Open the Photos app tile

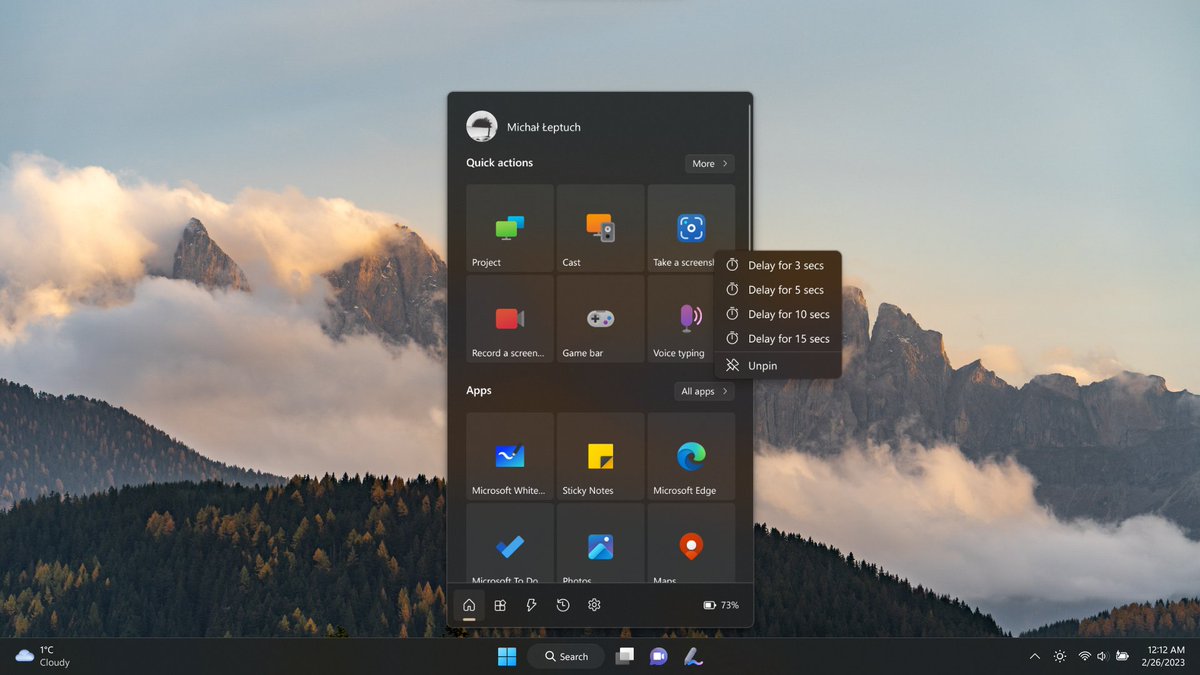click(600, 543)
